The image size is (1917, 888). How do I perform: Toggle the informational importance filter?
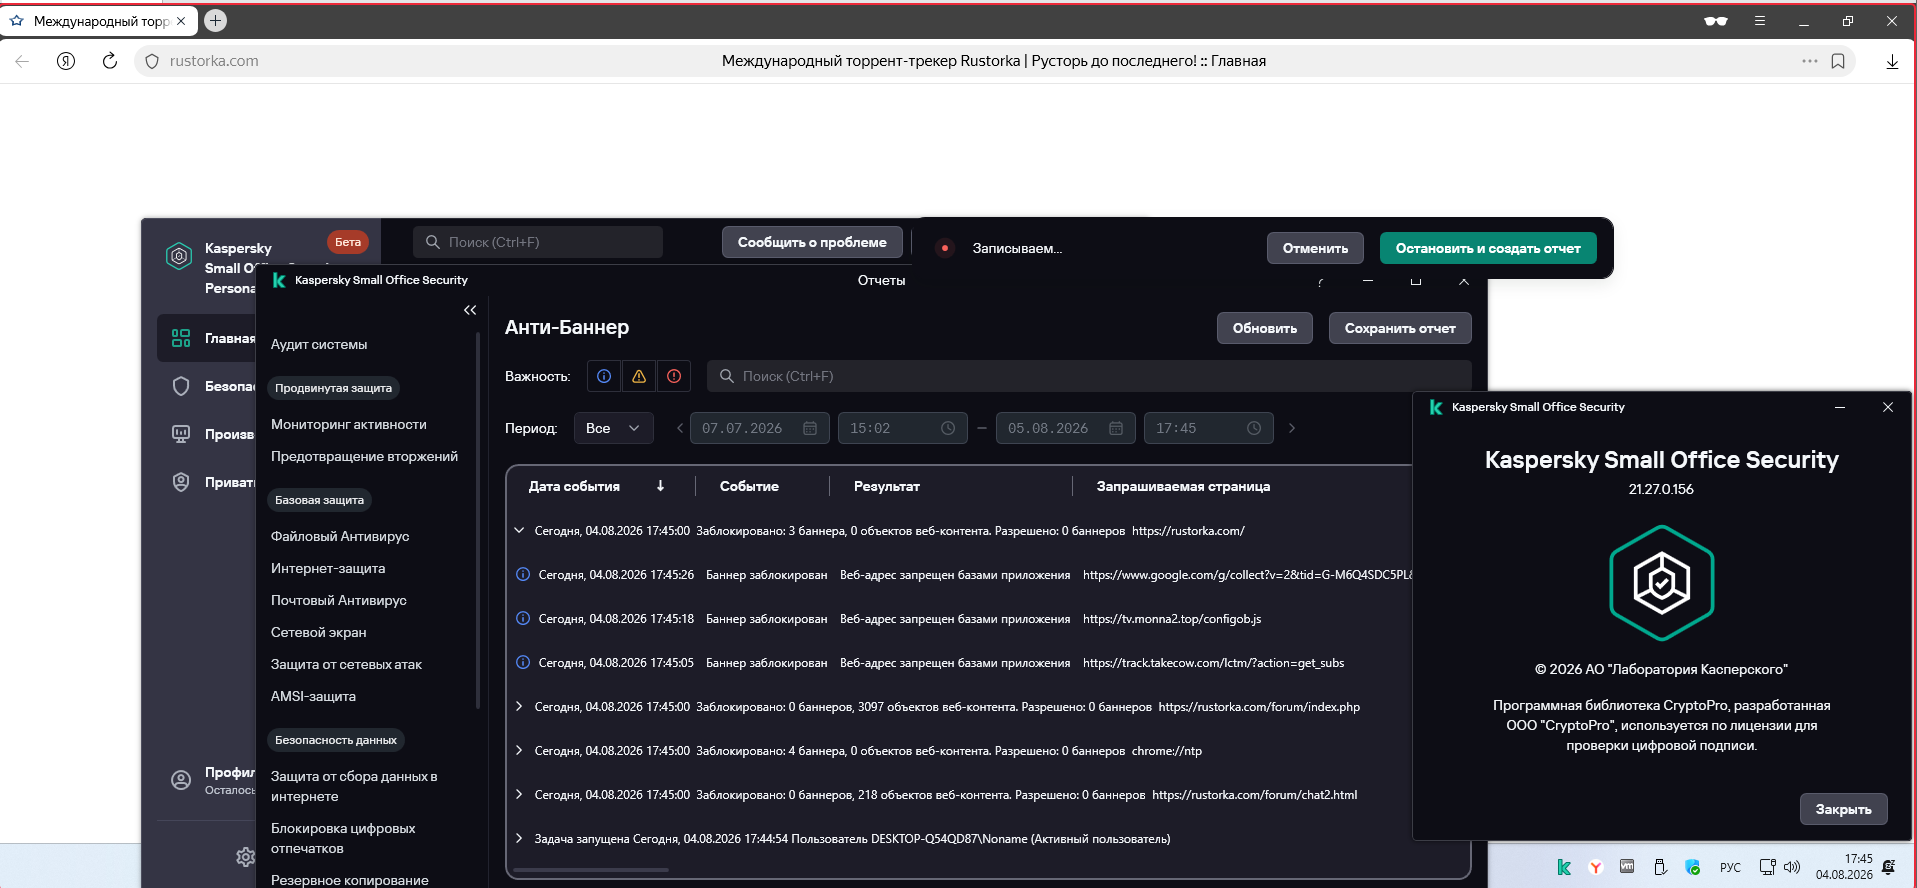click(604, 376)
